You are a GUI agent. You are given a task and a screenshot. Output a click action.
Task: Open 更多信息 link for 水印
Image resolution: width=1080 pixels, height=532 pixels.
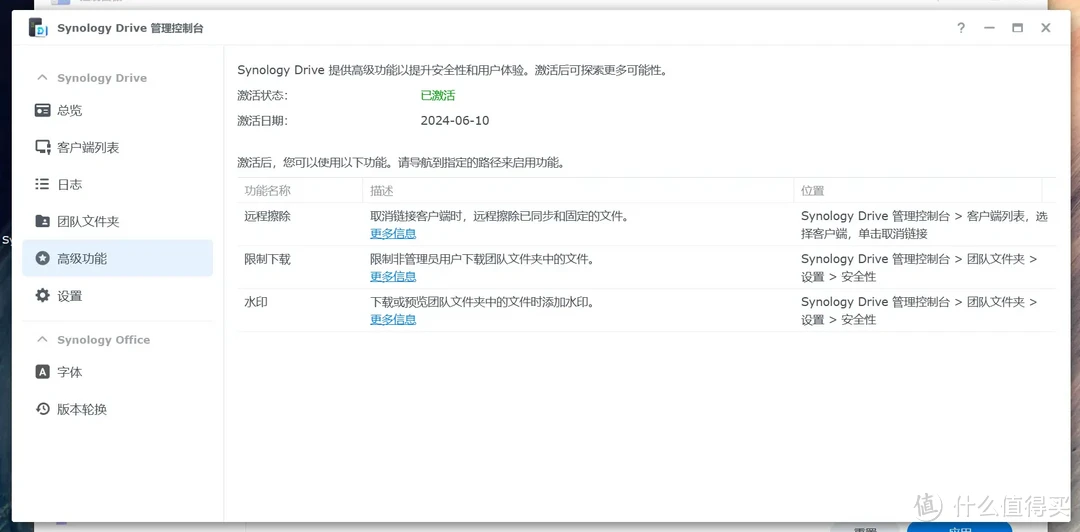coord(393,320)
